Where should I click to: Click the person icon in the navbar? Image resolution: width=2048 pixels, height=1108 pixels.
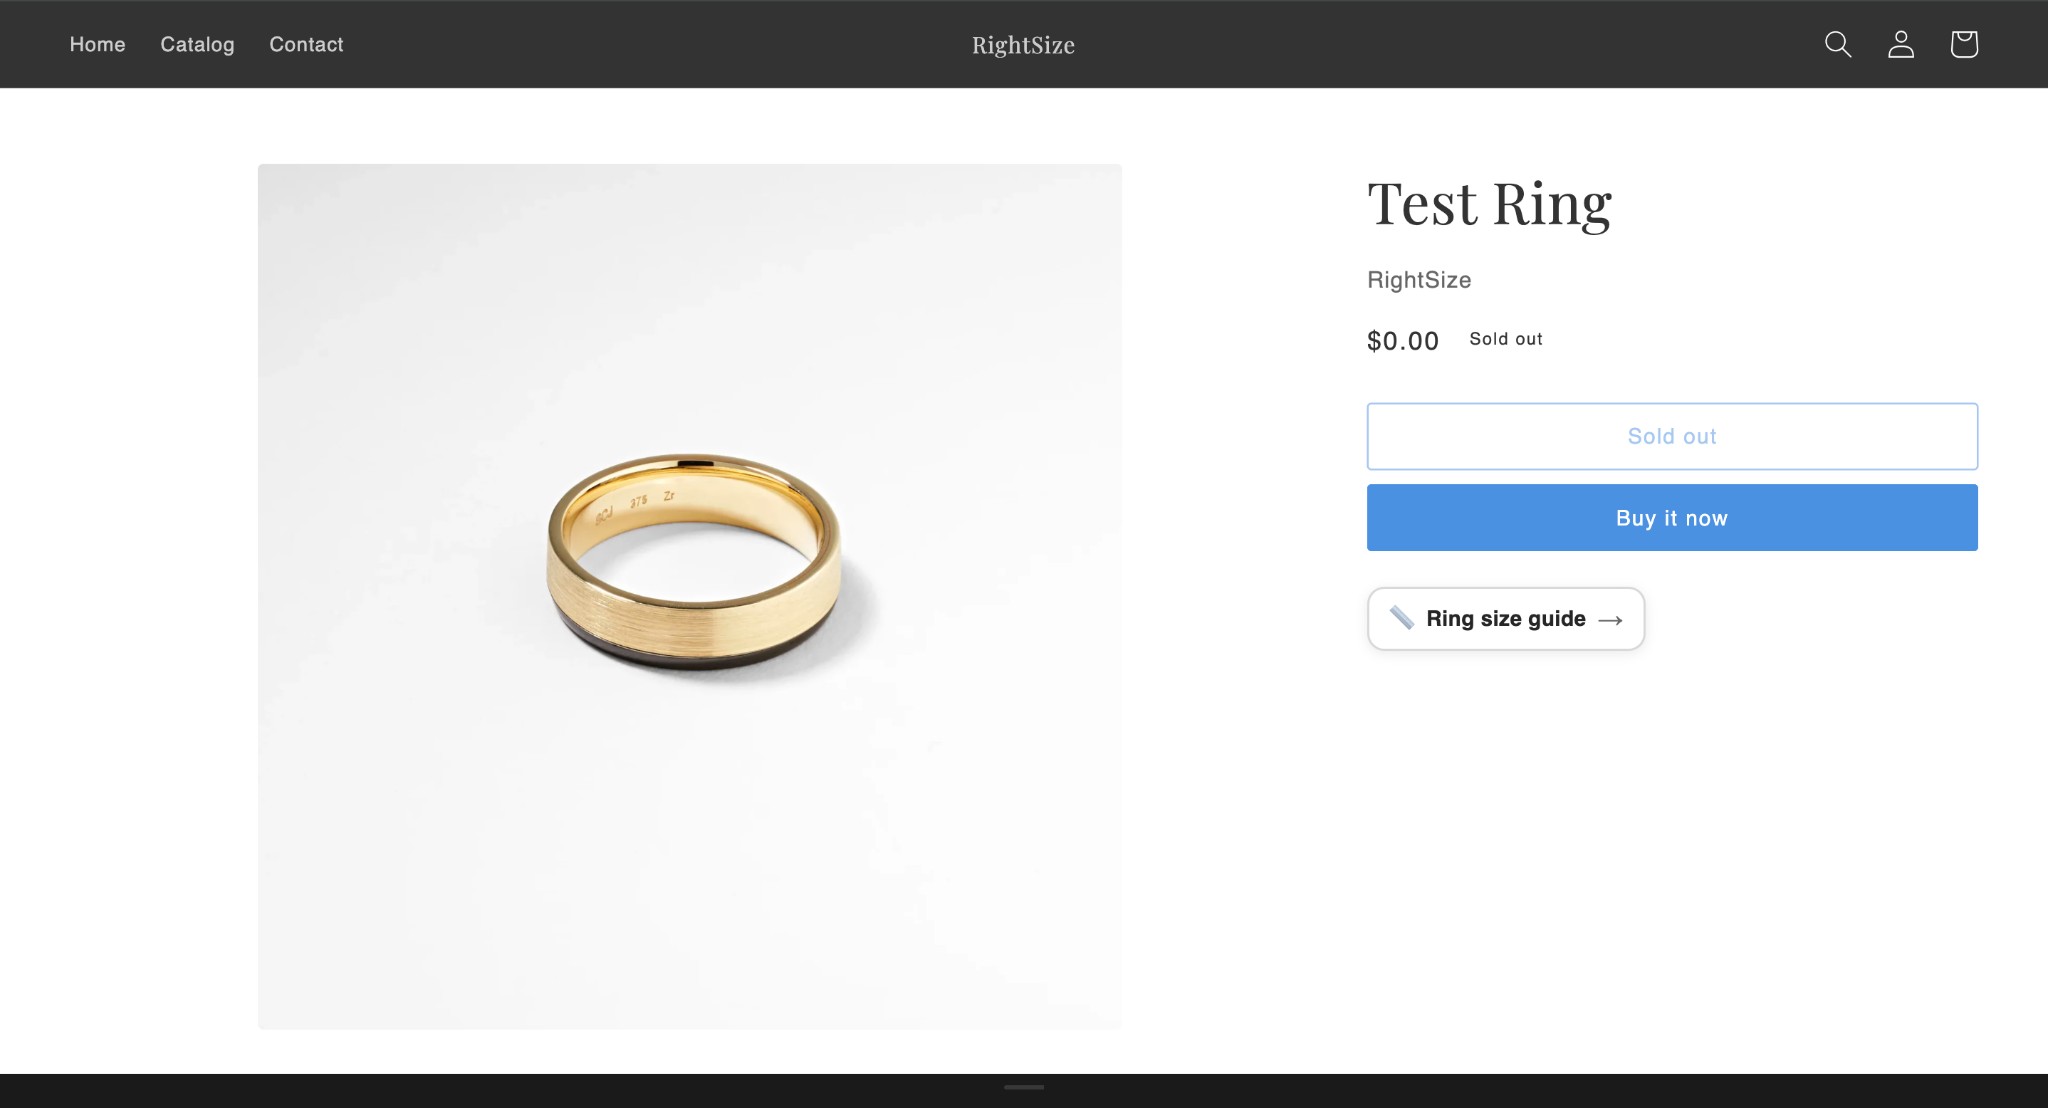pos(1901,44)
